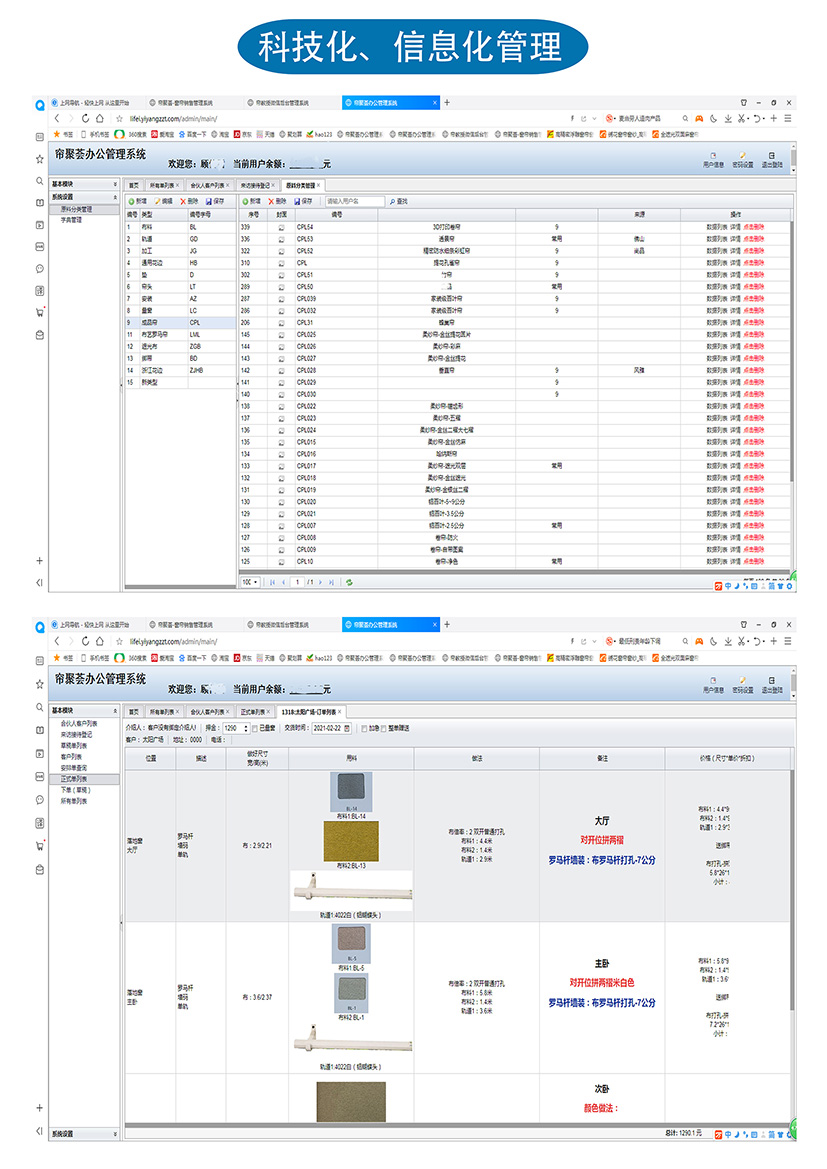Click red 删除 icon in right list toolbar
Viewport: 827px width, 1169px height.
[x=270, y=201]
